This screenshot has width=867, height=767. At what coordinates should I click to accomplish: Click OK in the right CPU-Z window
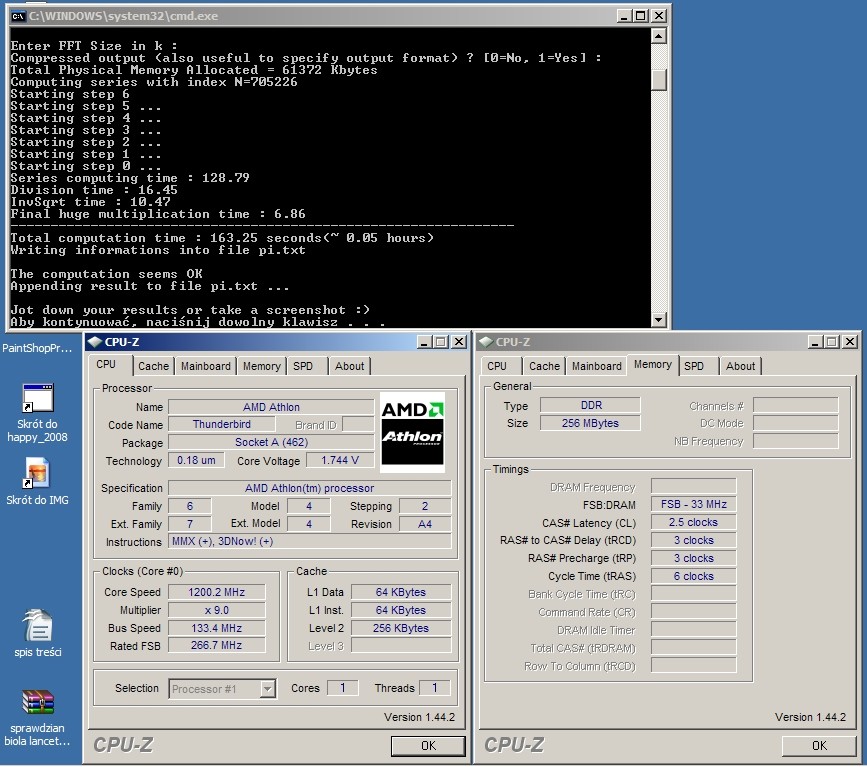[x=819, y=746]
